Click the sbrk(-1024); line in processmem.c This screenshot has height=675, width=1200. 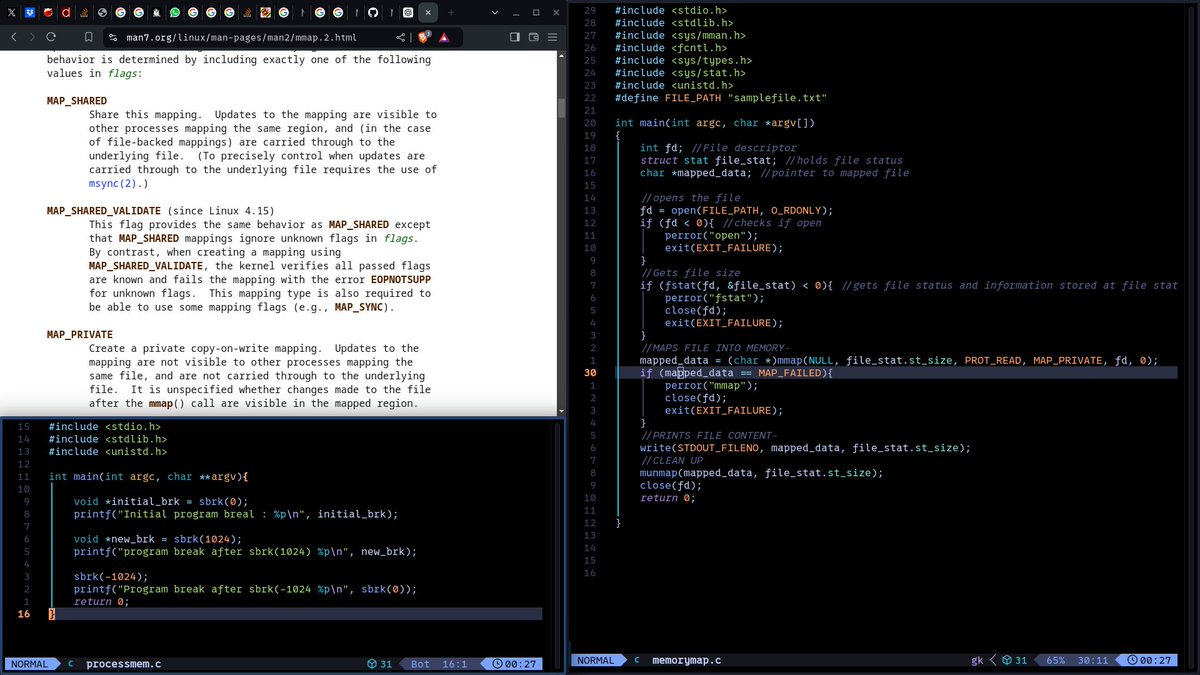click(111, 576)
